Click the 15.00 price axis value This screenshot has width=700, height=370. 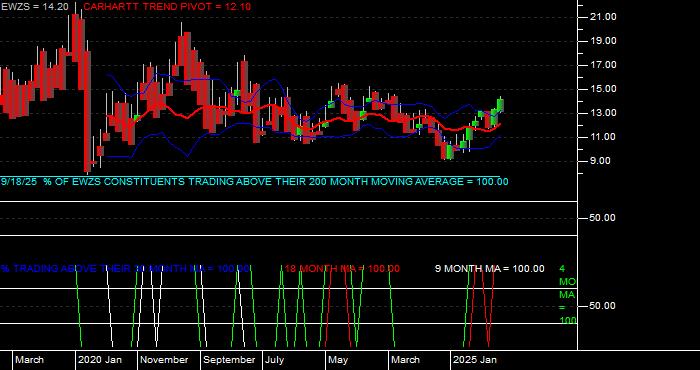pyautogui.click(x=604, y=89)
